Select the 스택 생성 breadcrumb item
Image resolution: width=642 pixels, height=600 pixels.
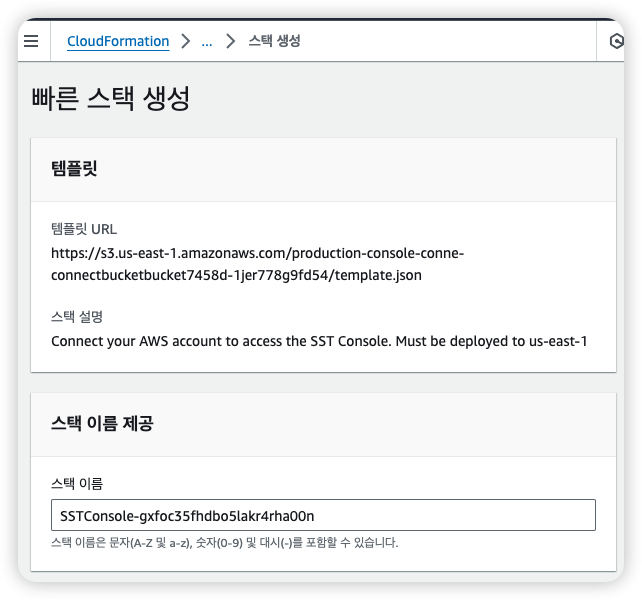[x=274, y=41]
